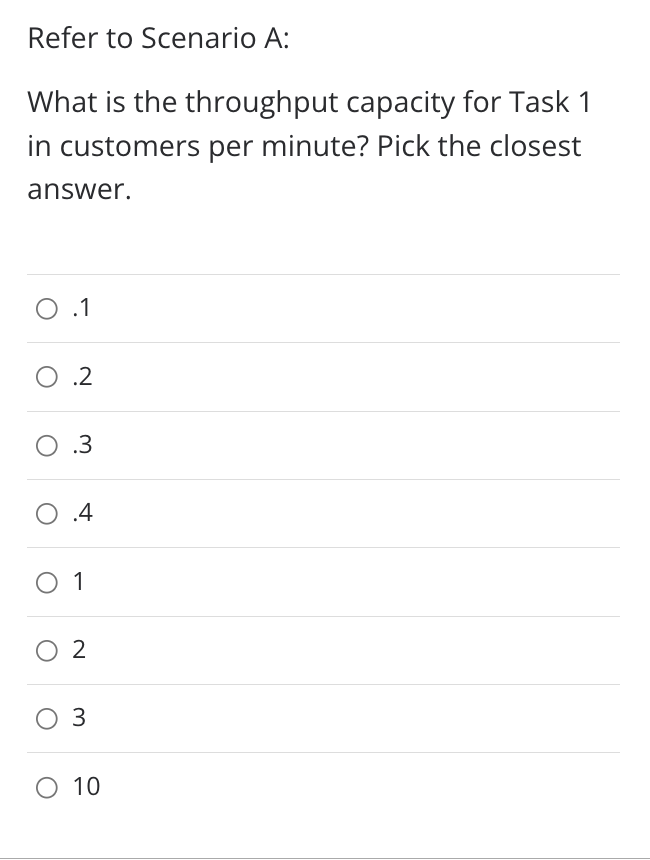The height and width of the screenshot is (860, 650).
Task: Select the radio button for answer .3
Action: click(46, 445)
